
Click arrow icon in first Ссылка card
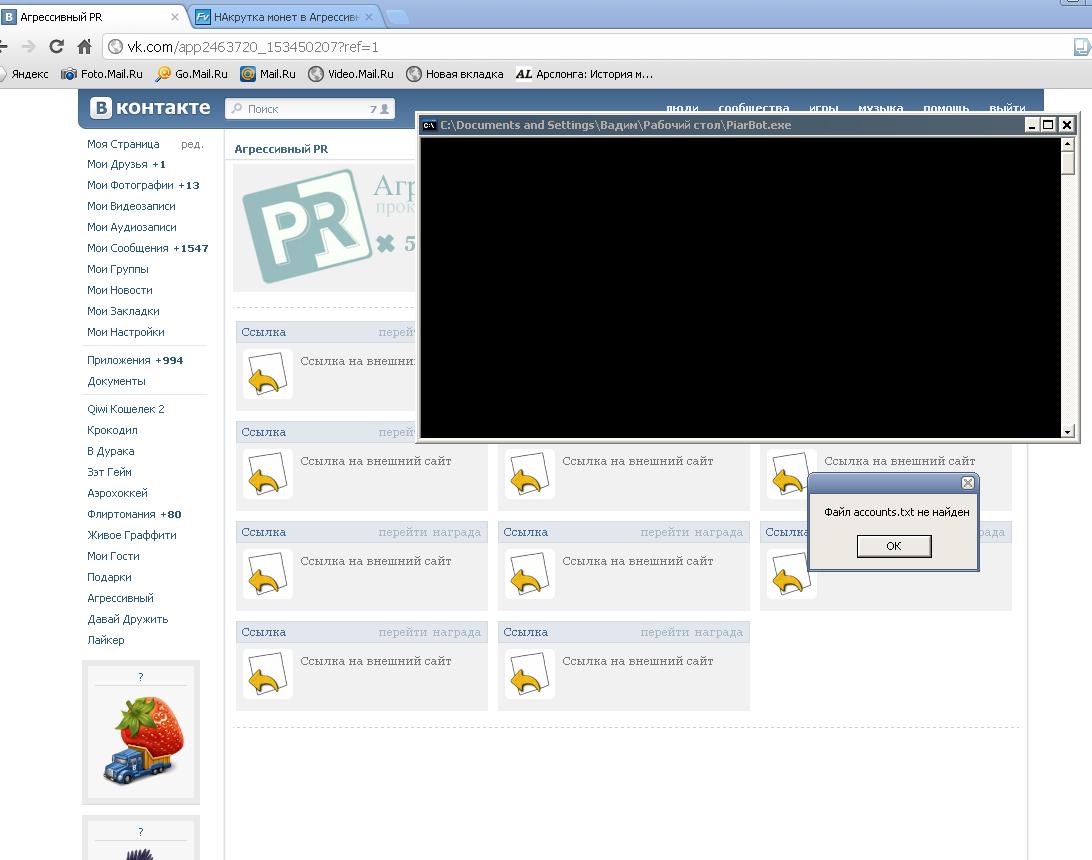coord(267,374)
